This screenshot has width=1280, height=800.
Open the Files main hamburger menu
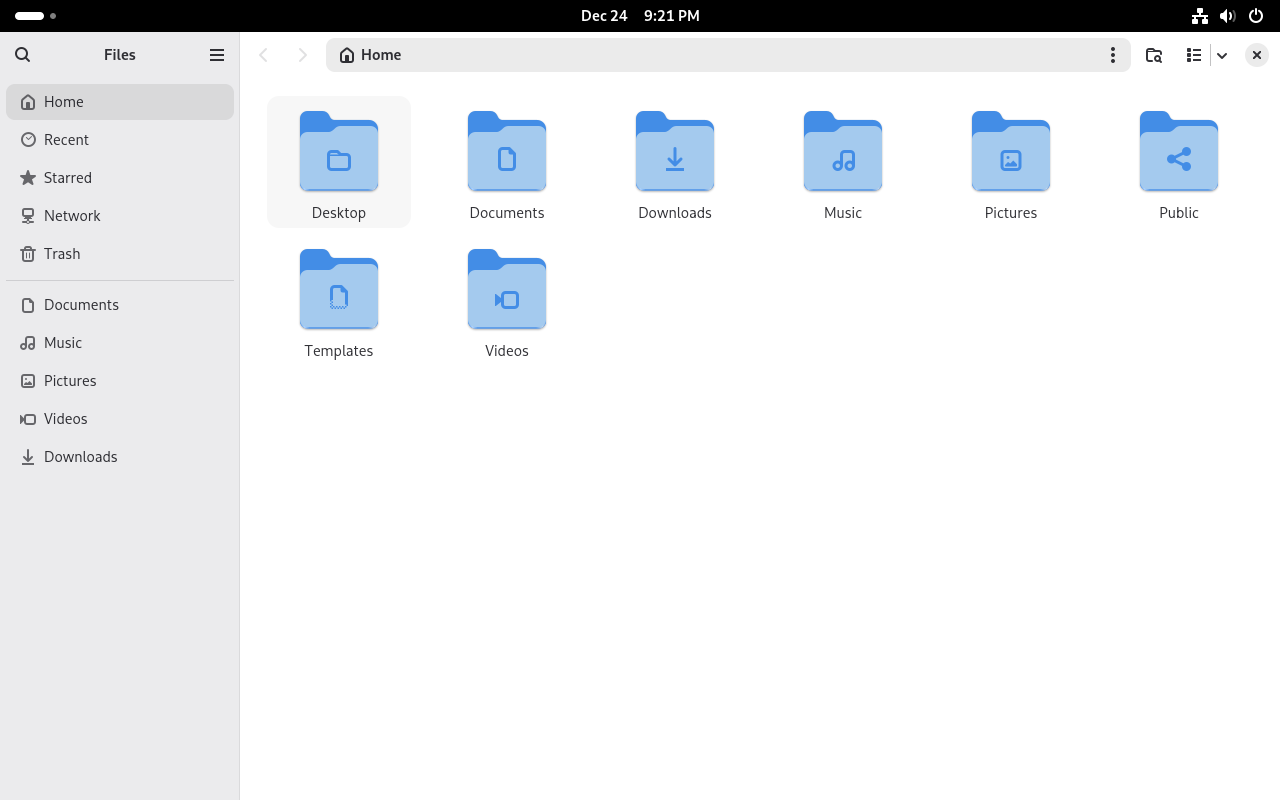pos(217,55)
